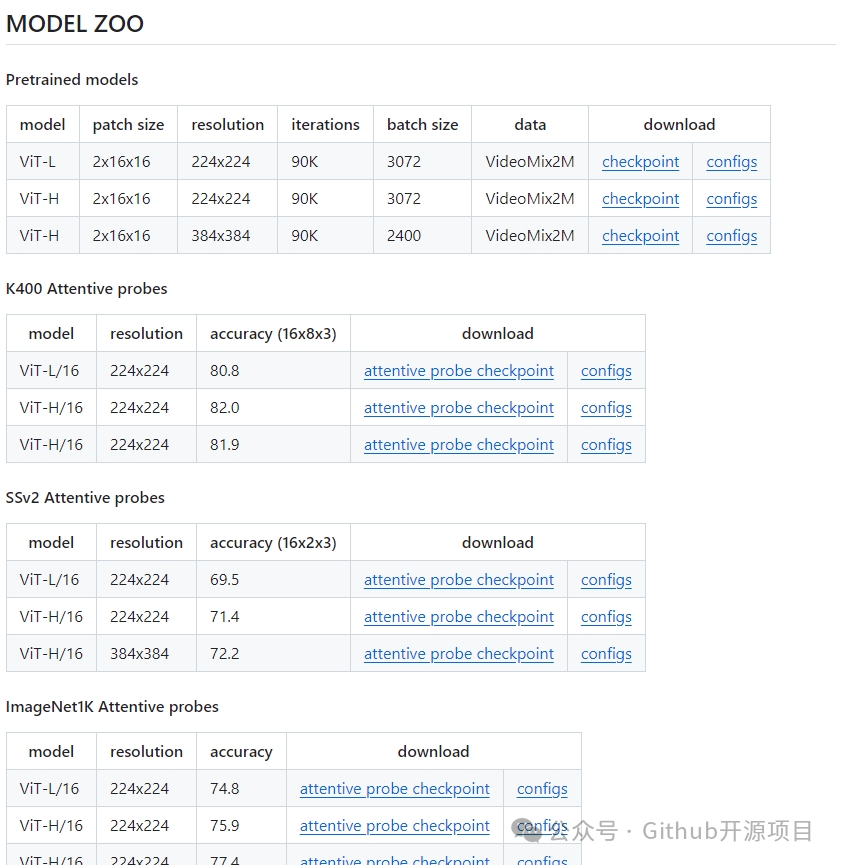Screen dimensions: 841x865
Task: Open ImageNet1K attentive probe checkpoint with 75.9 accuracy
Action: [395, 826]
